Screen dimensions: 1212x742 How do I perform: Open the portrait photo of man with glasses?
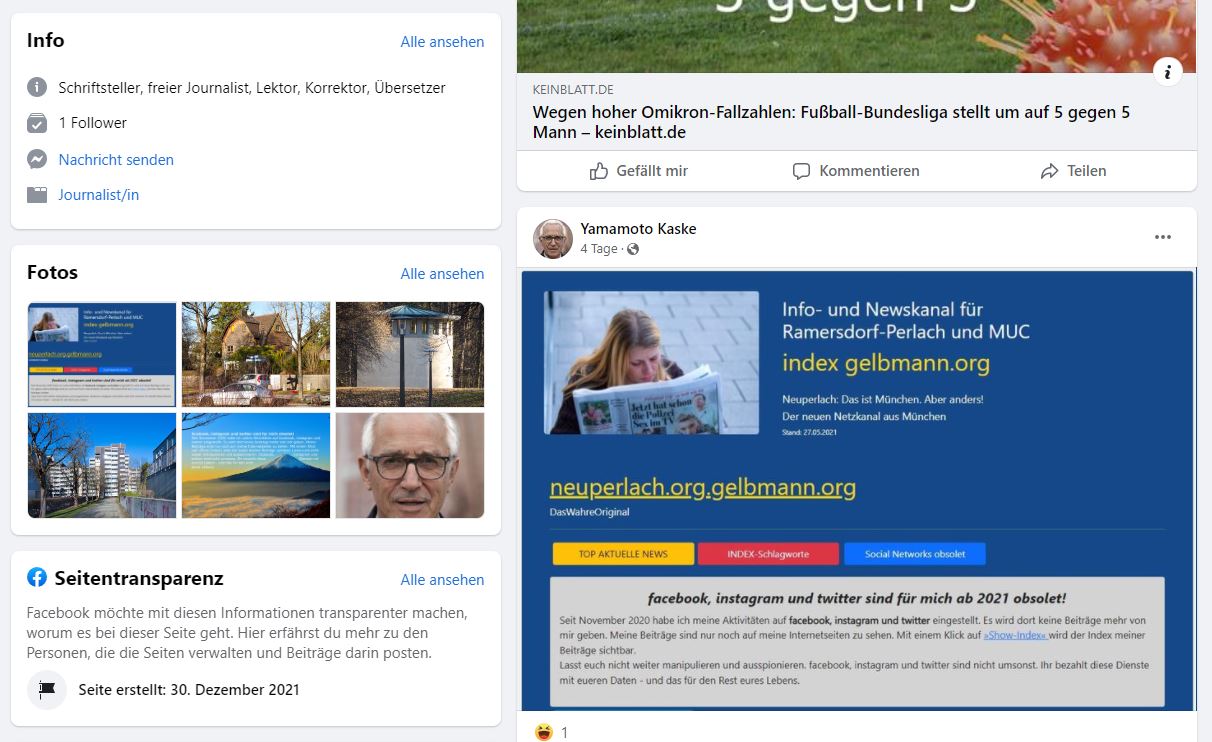(x=410, y=465)
